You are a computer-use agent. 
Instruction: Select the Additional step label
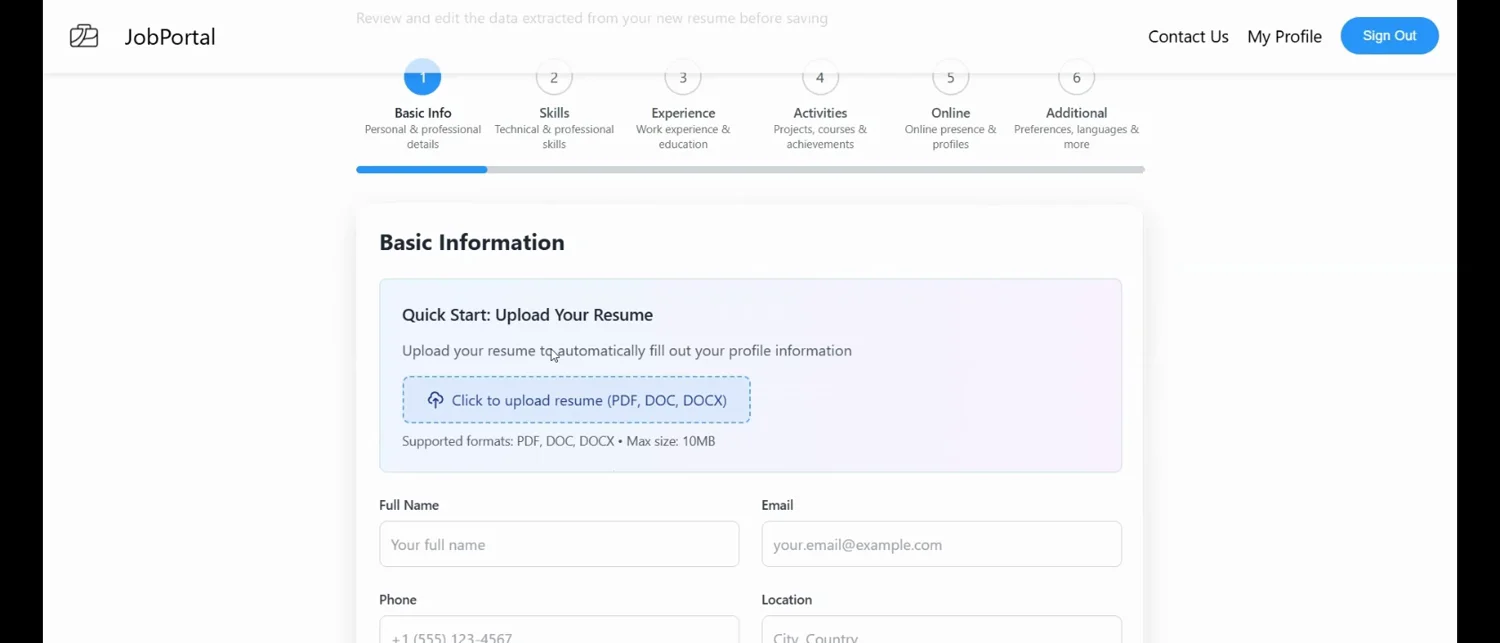(x=1076, y=113)
